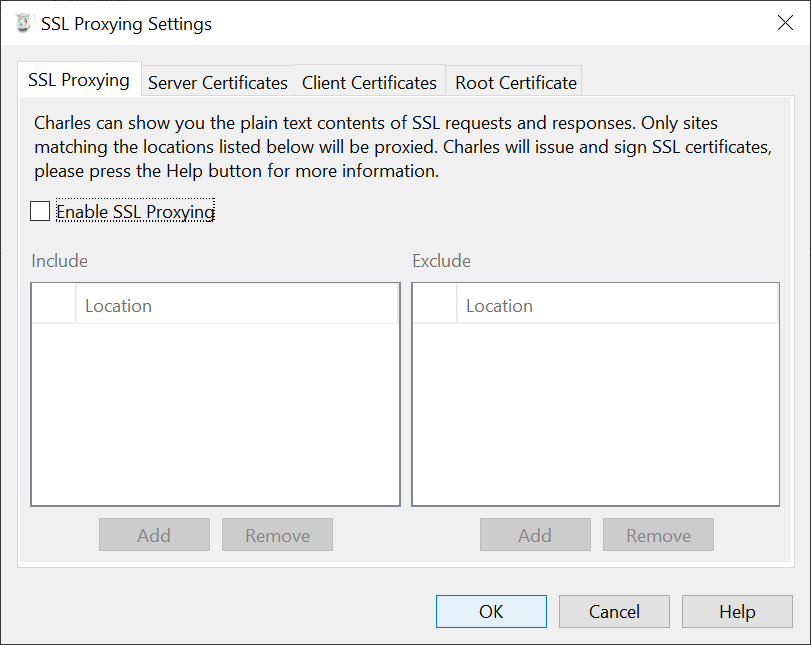811x645 pixels.
Task: Enable SSL Proxying checkbox
Action: tap(40, 212)
